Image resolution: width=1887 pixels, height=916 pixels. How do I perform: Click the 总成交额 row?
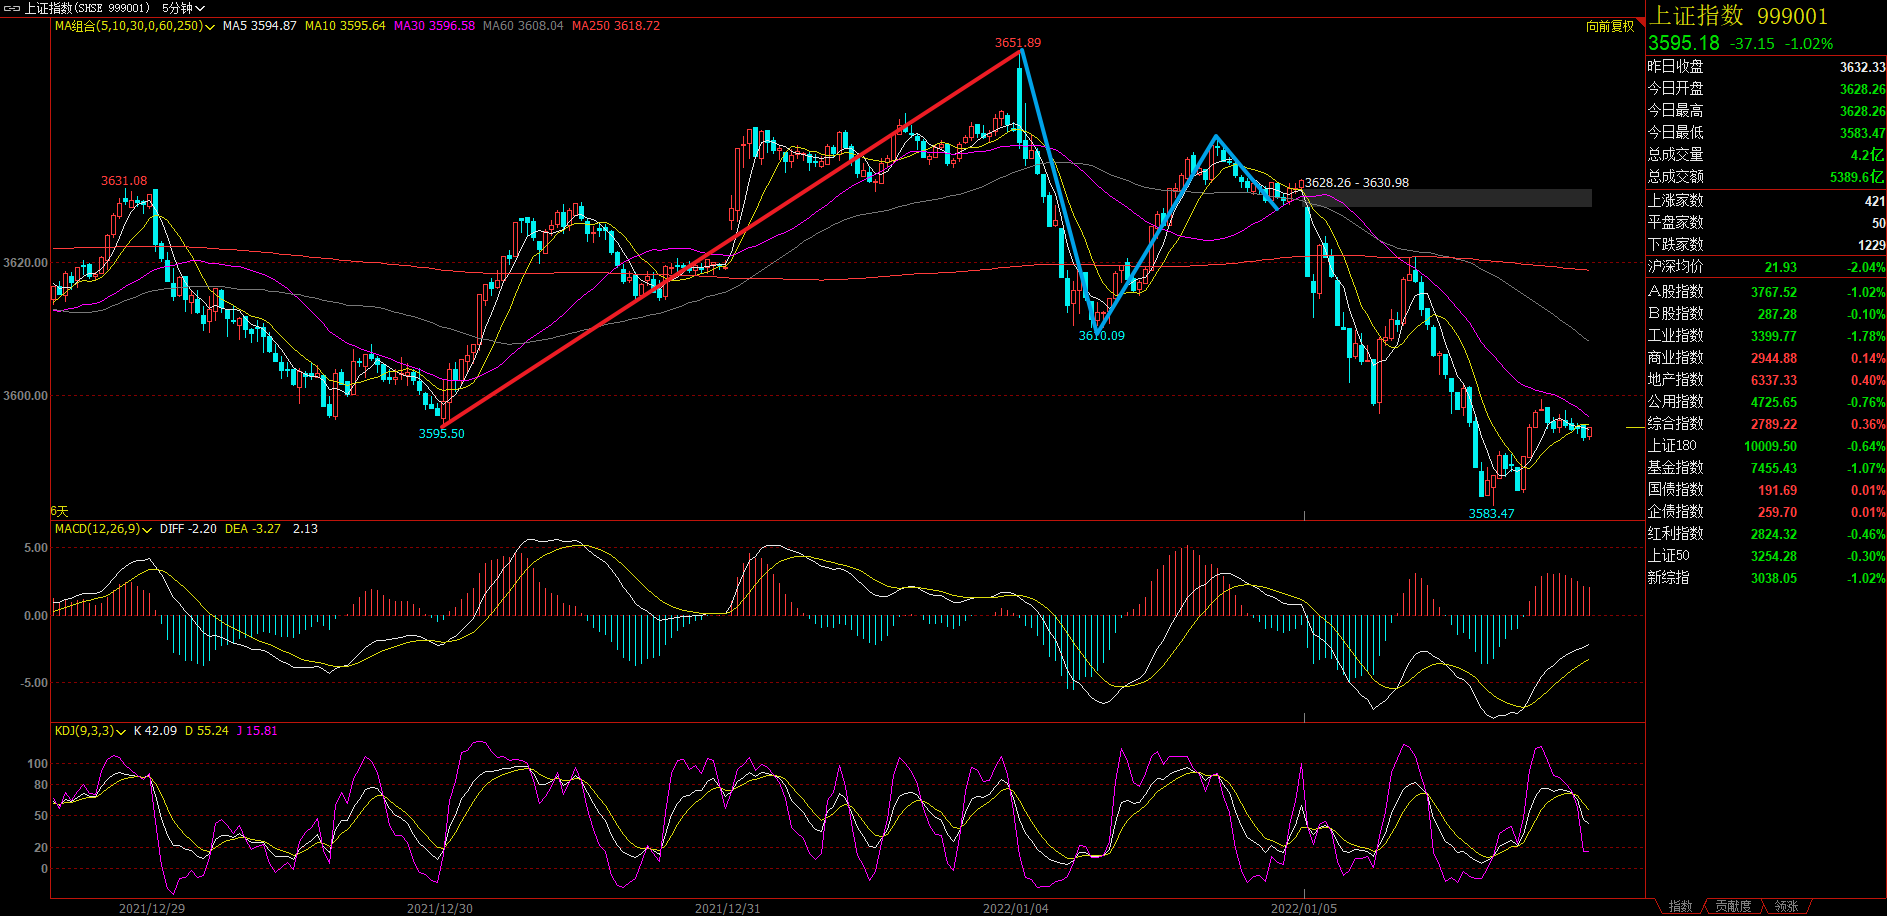tap(1766, 177)
